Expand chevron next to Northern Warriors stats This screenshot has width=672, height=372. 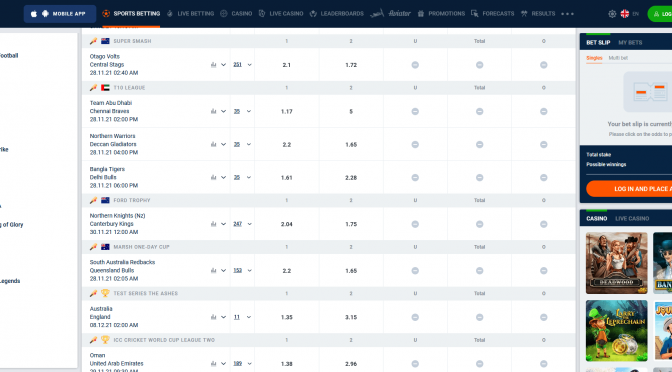(x=223, y=144)
